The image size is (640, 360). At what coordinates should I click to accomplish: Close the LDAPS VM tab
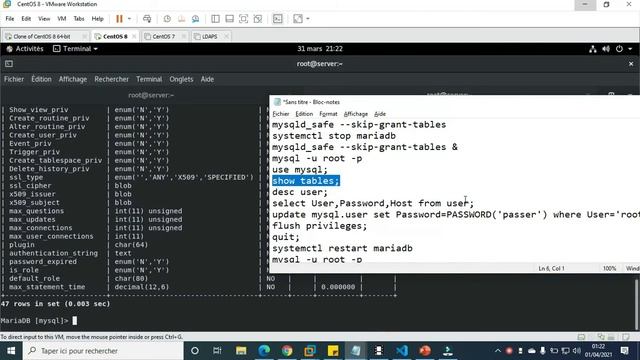tap(226, 36)
